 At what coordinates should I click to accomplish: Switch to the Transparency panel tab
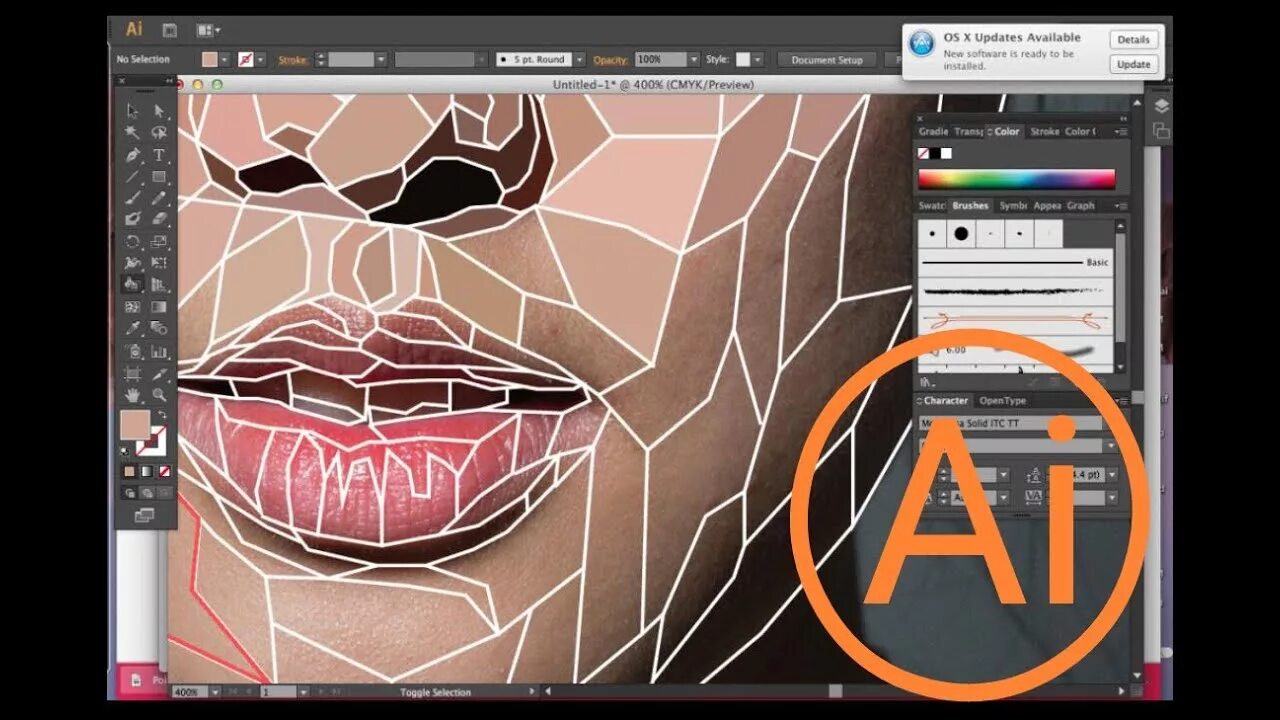[968, 131]
